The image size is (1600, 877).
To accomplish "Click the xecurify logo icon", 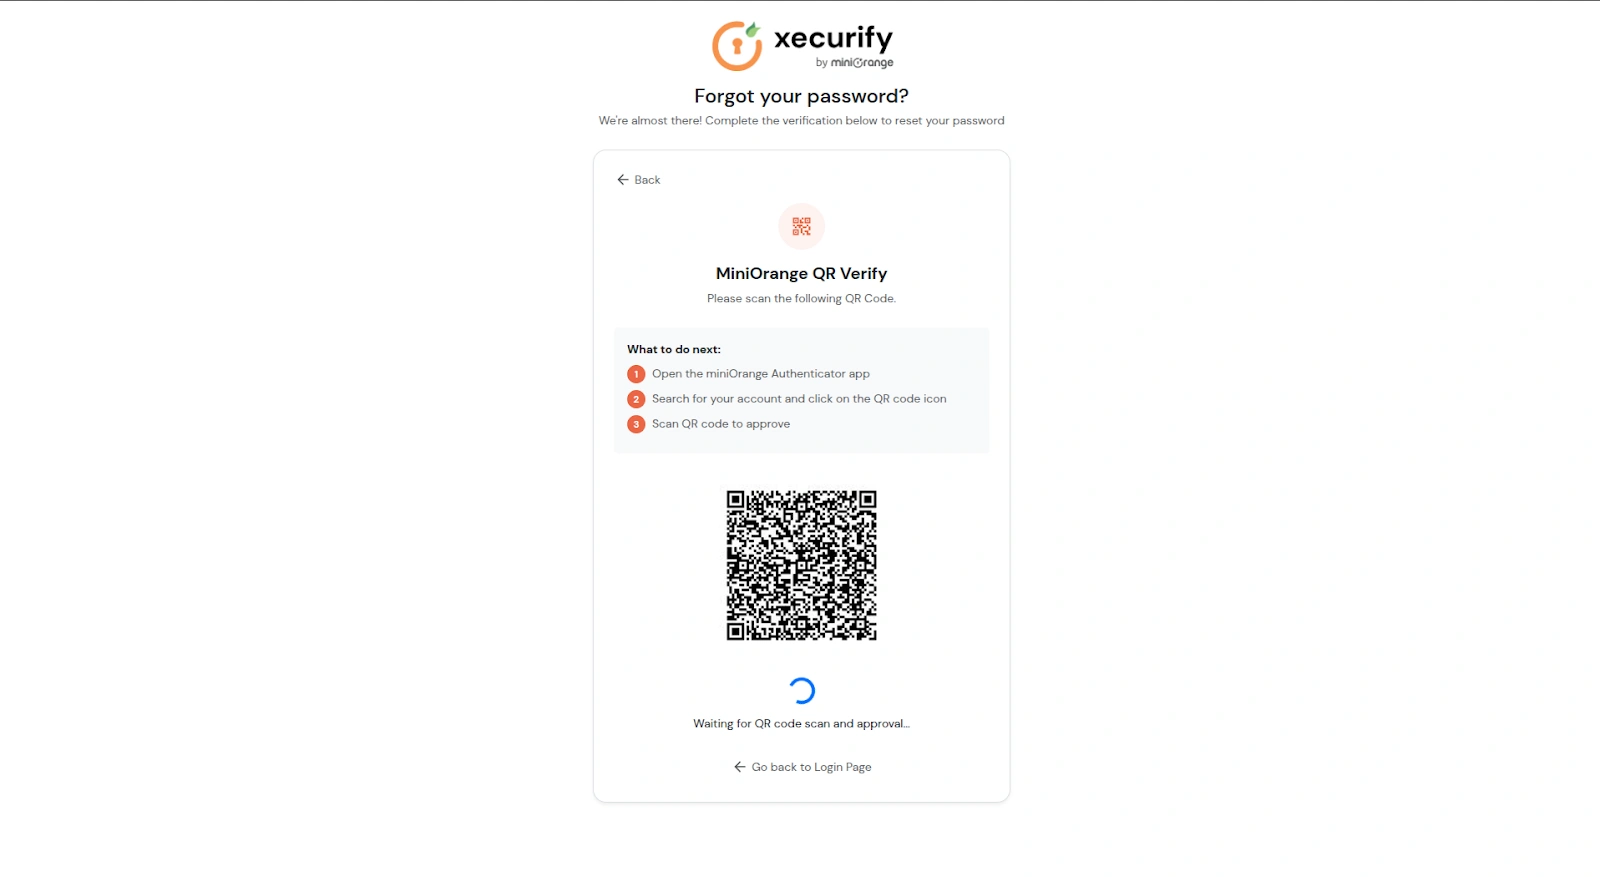I will (735, 43).
